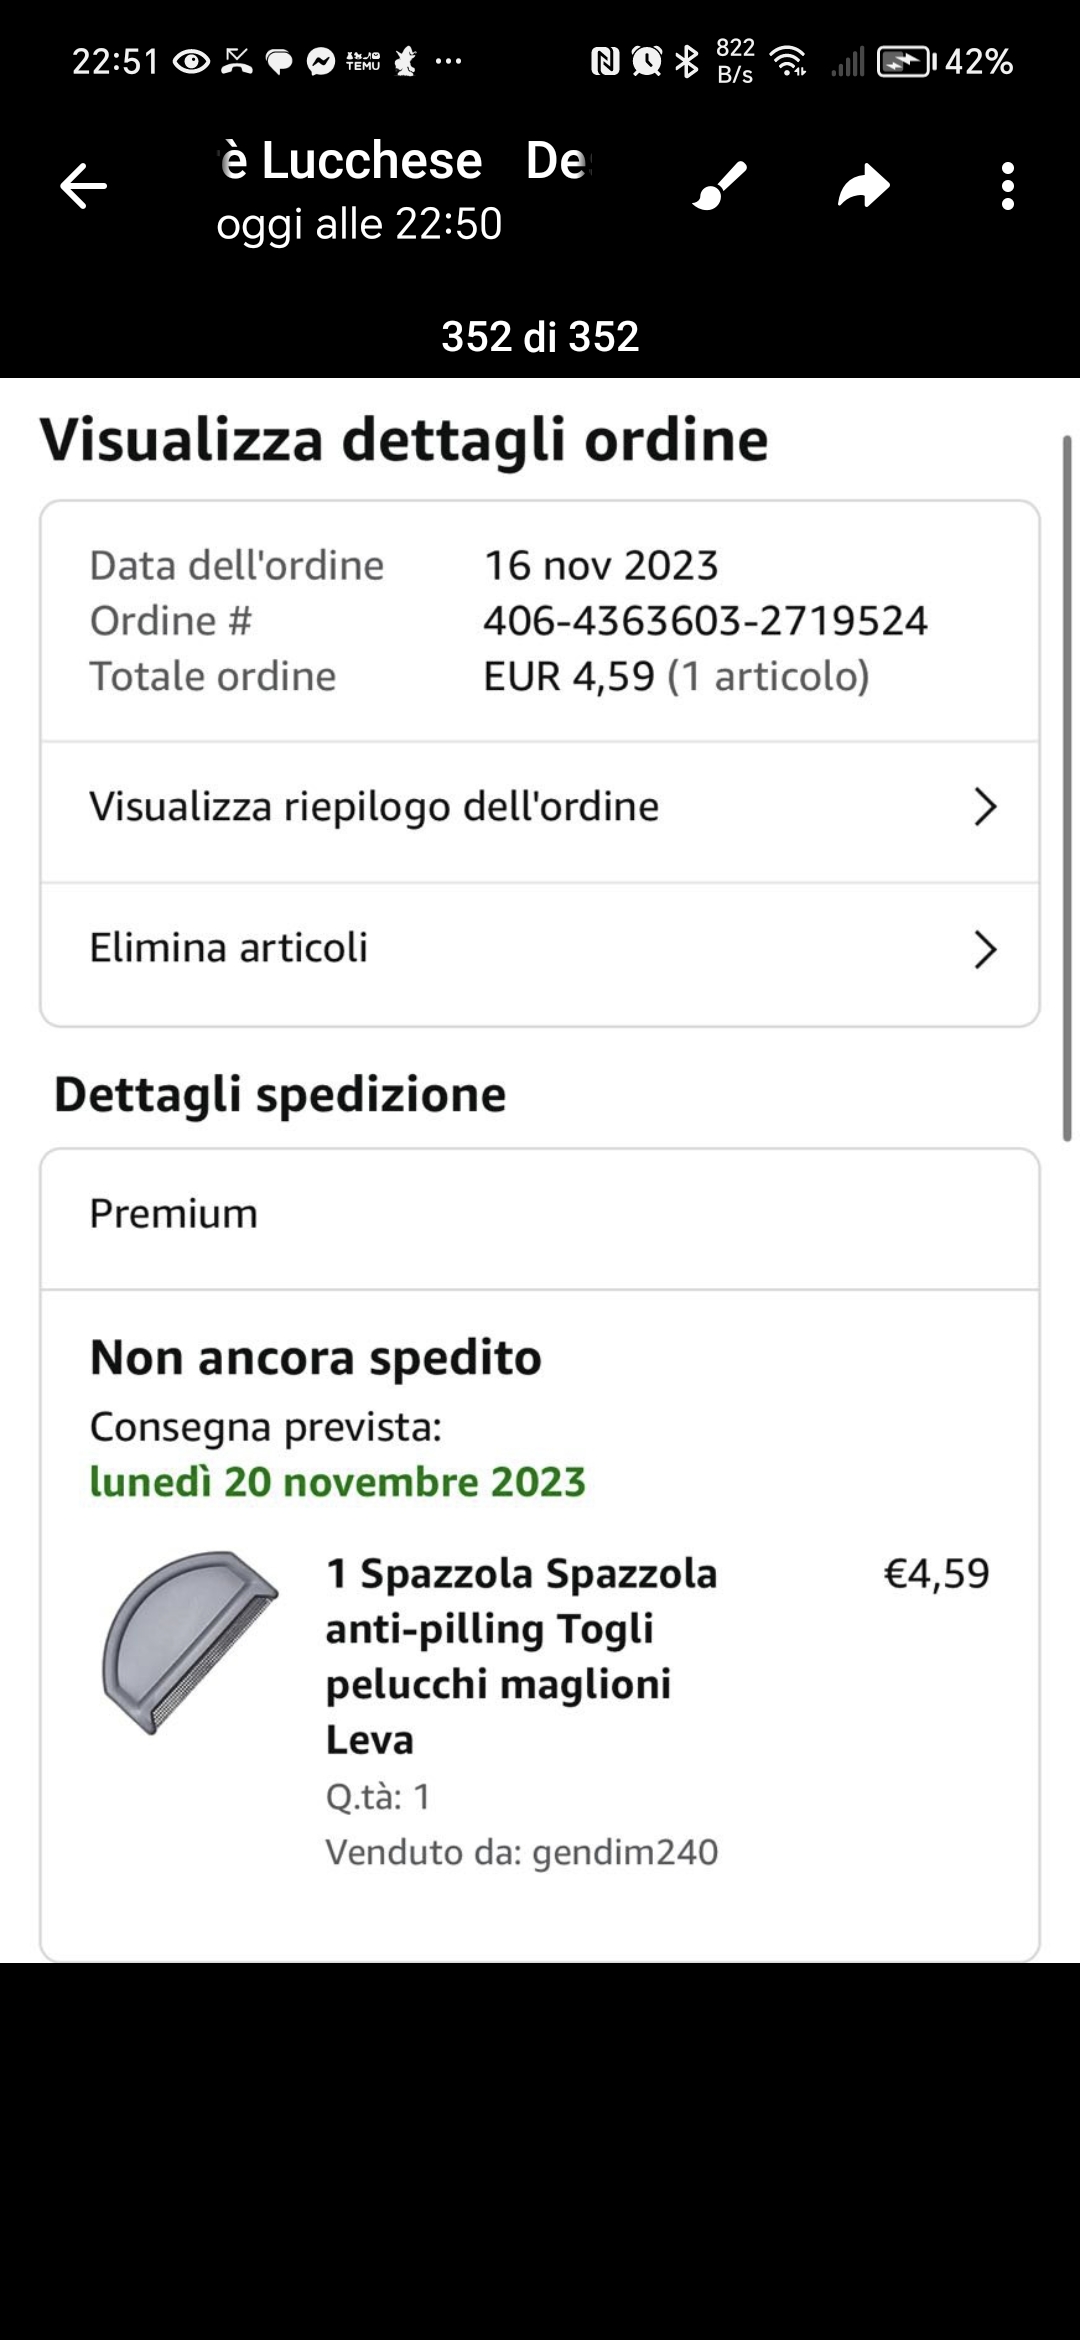Viewport: 1080px width, 2340px height.
Task: Open the brush edit tool
Action: click(720, 186)
